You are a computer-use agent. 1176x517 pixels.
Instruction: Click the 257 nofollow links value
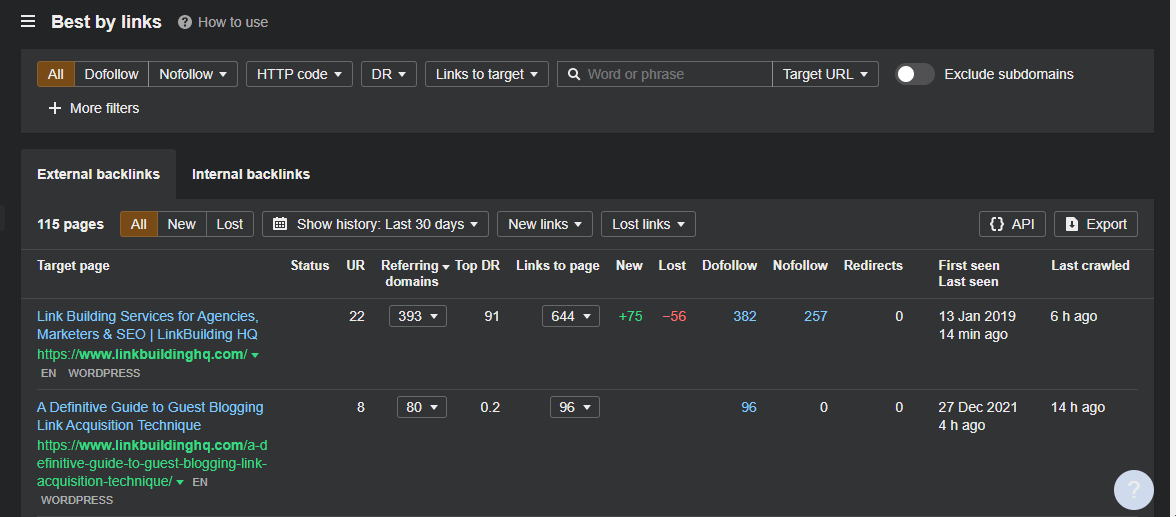815,316
